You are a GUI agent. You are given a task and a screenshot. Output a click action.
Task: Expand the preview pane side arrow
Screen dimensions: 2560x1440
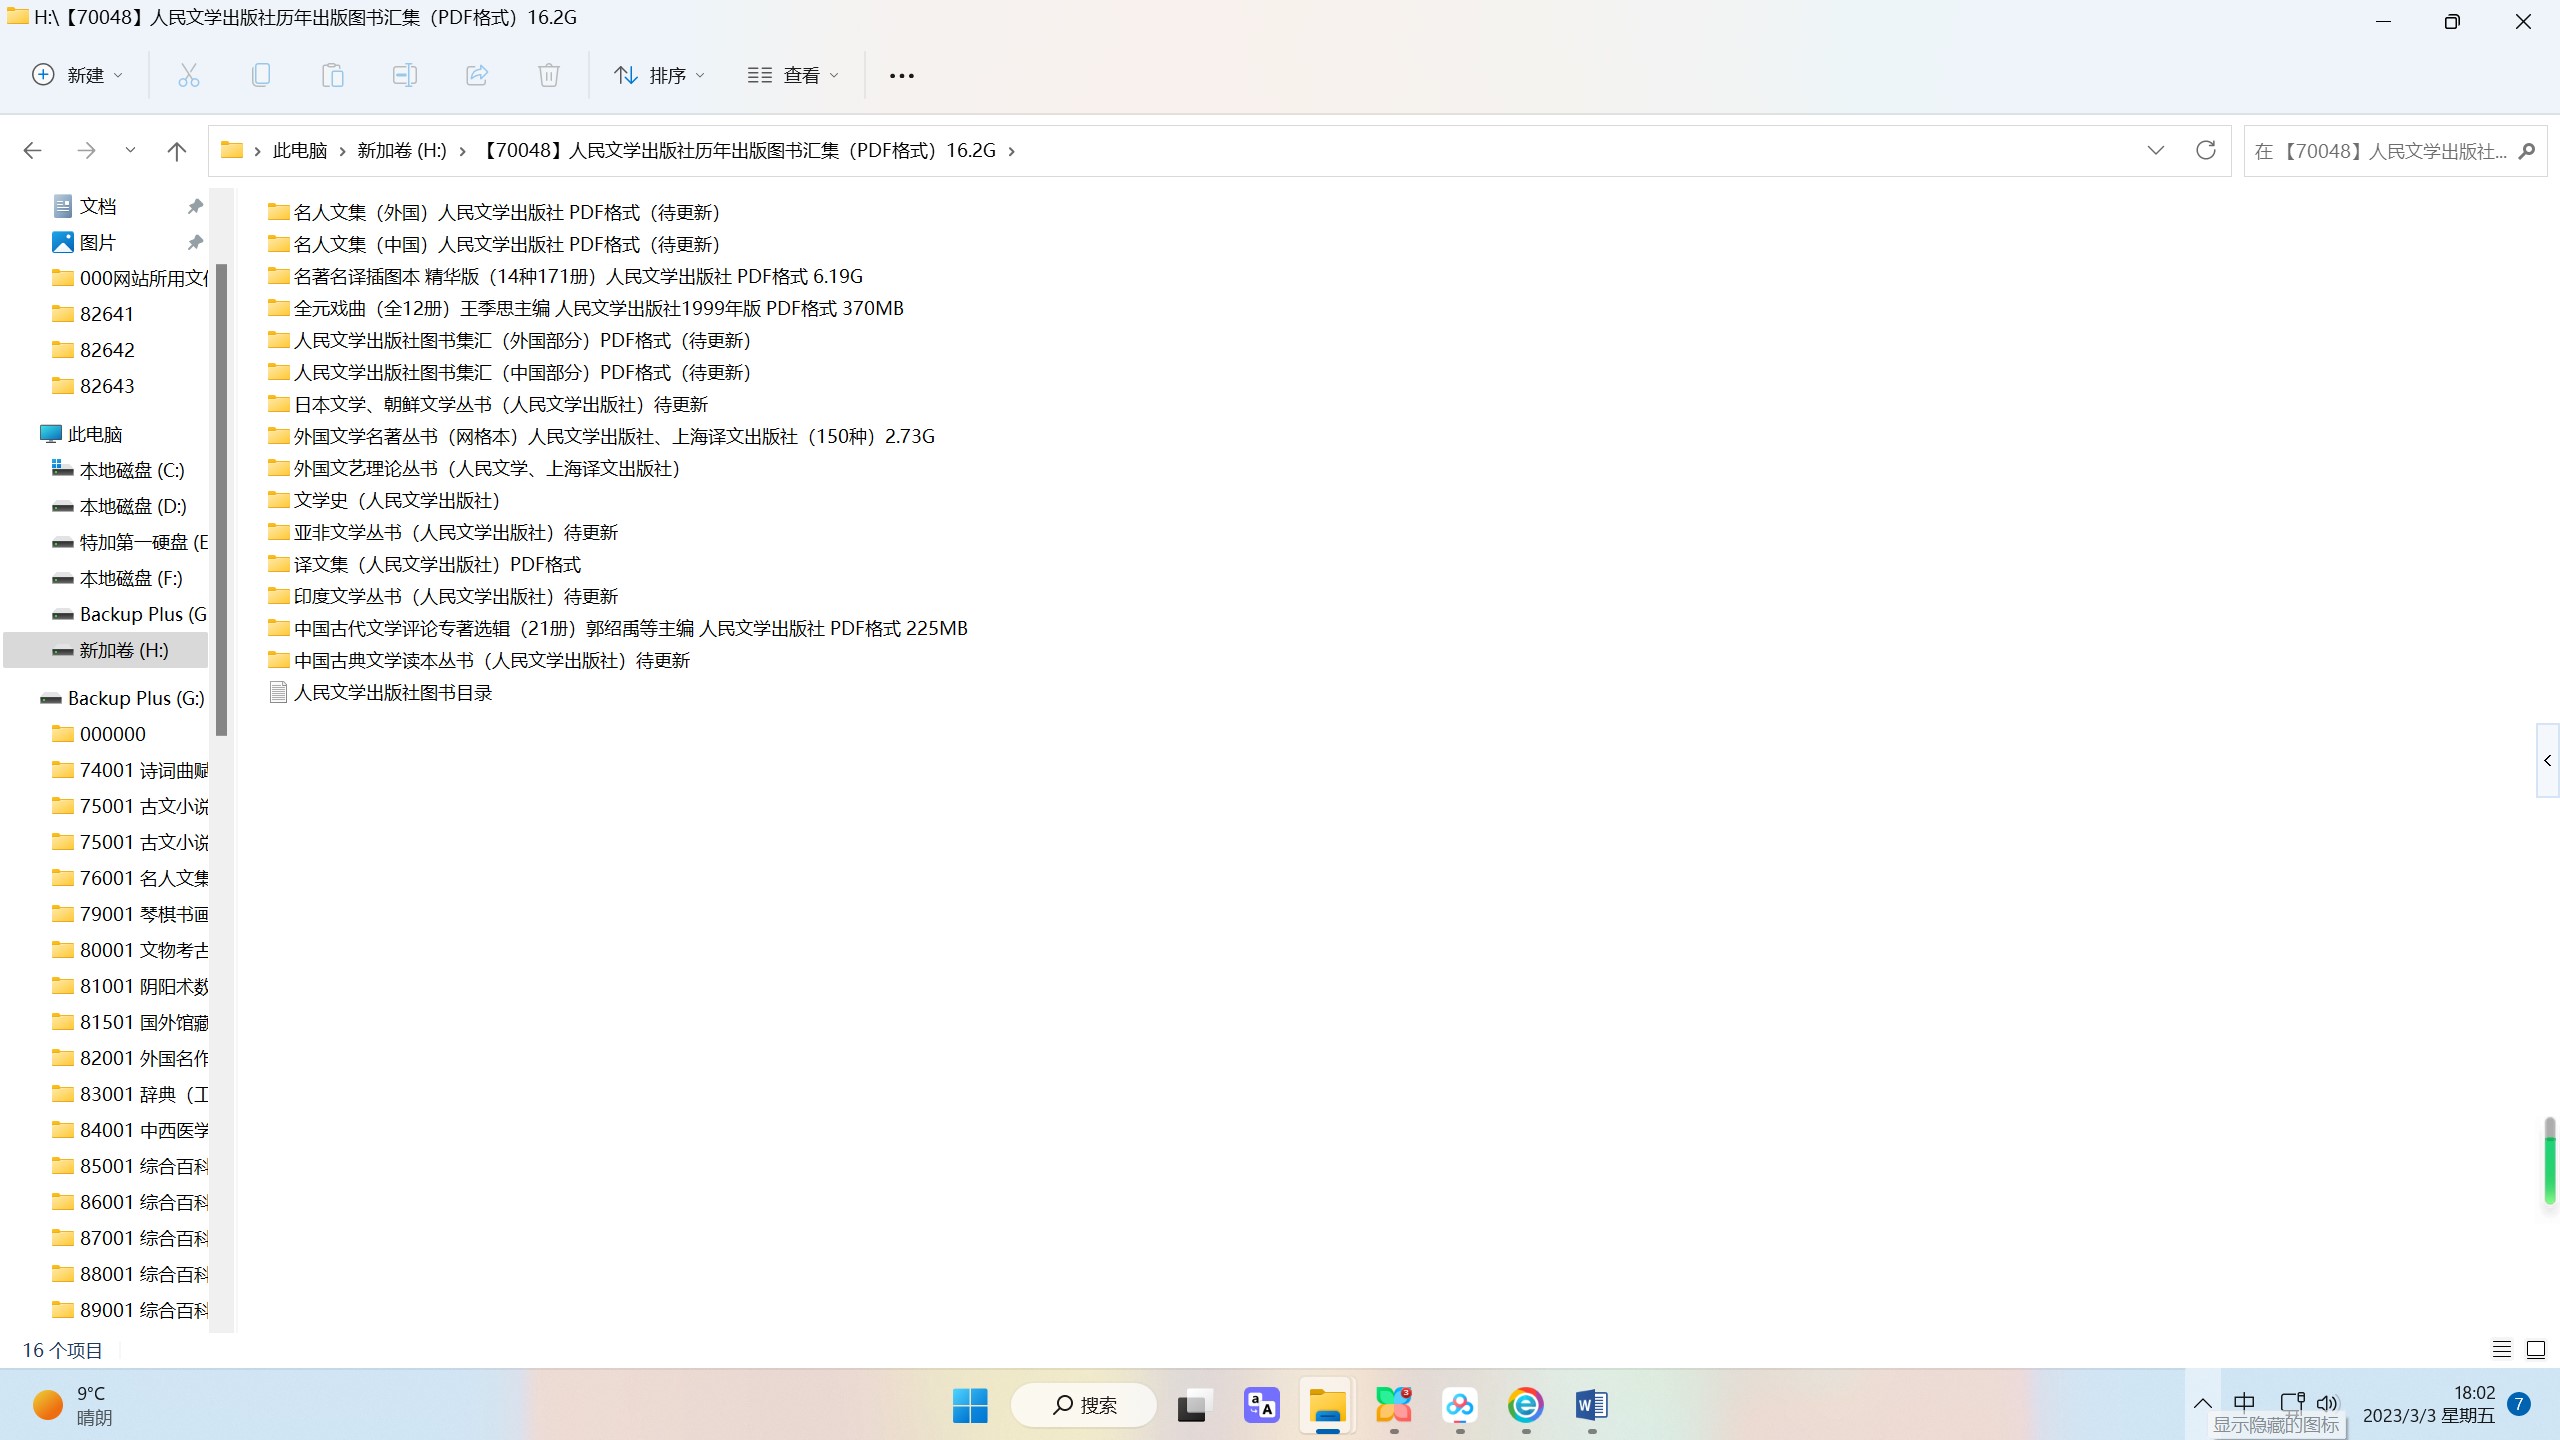2547,761
